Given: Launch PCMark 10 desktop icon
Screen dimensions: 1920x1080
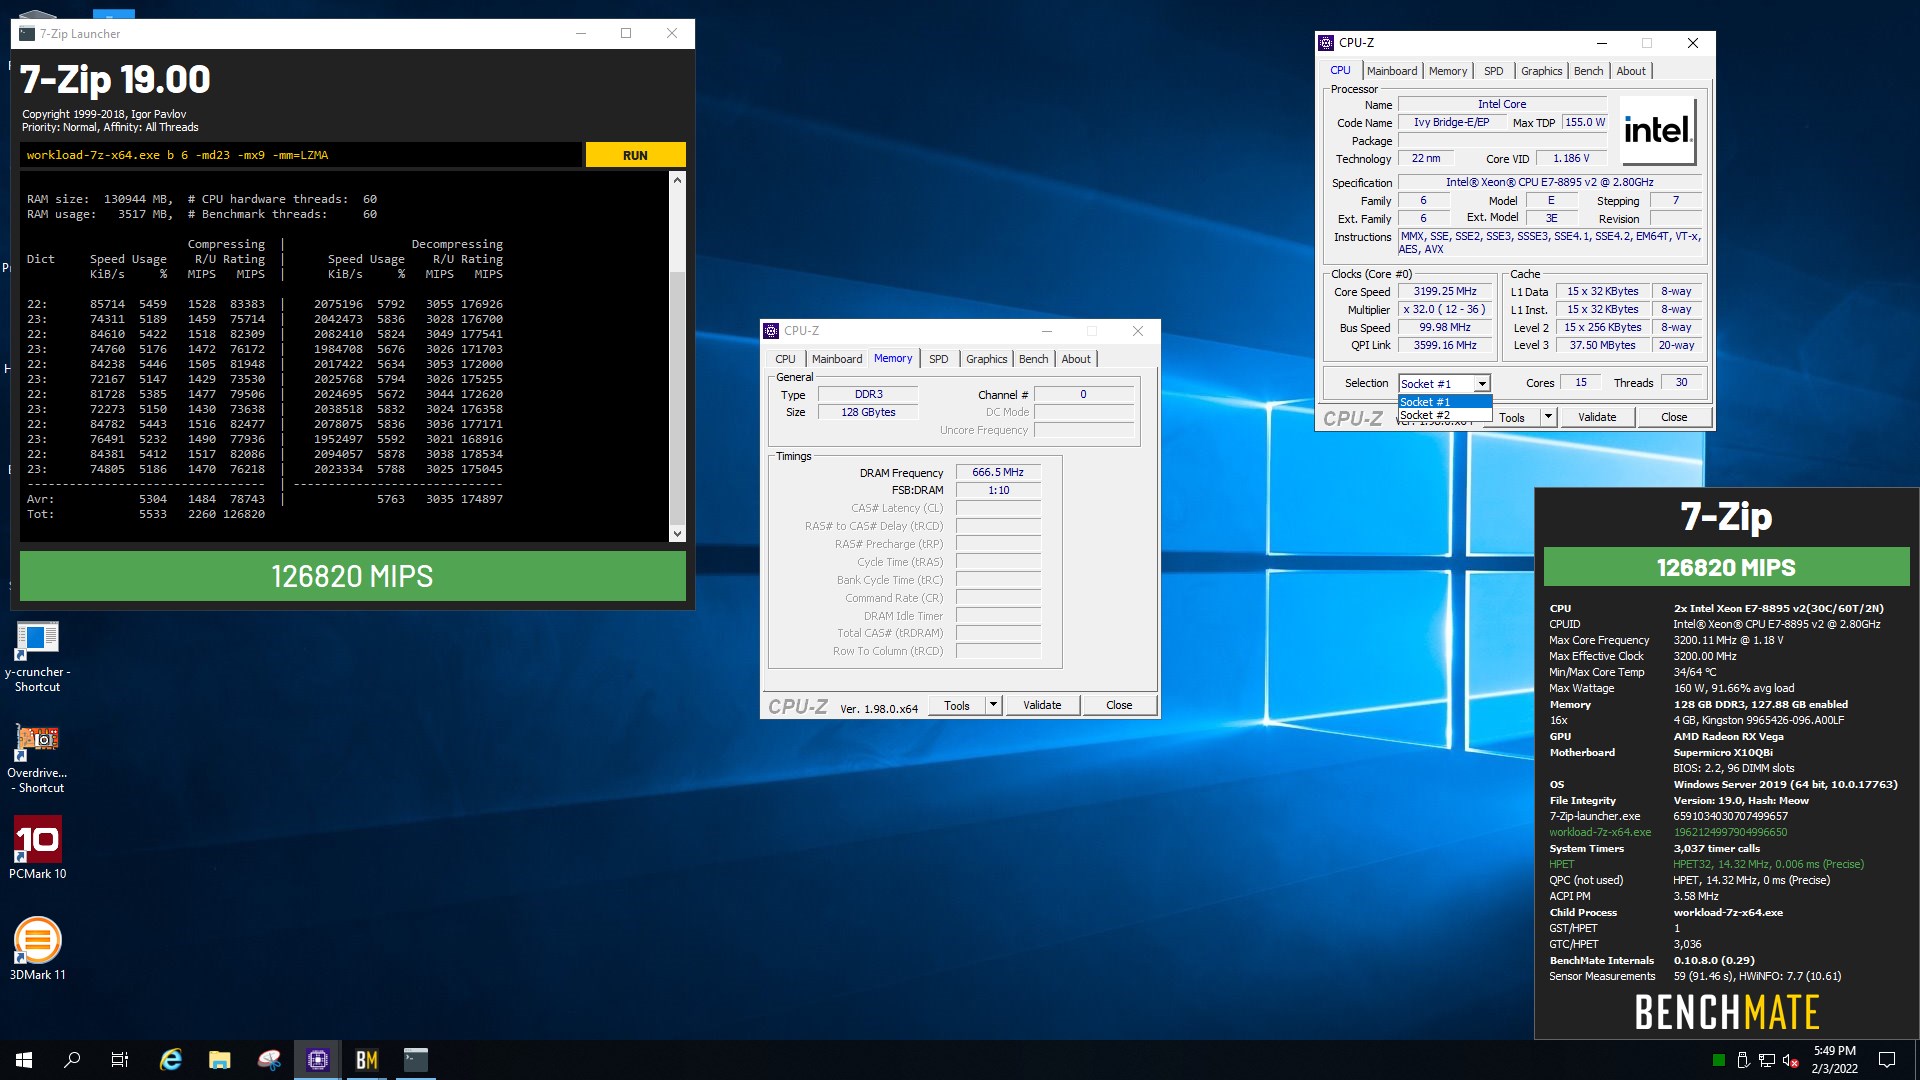Looking at the screenshot, I should [37, 848].
